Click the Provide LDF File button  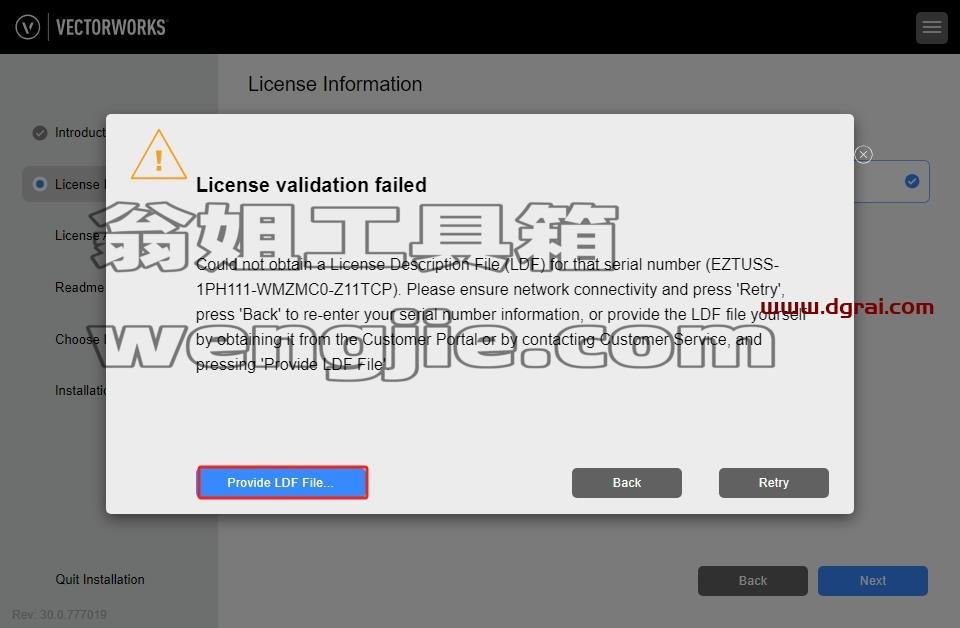pos(282,482)
